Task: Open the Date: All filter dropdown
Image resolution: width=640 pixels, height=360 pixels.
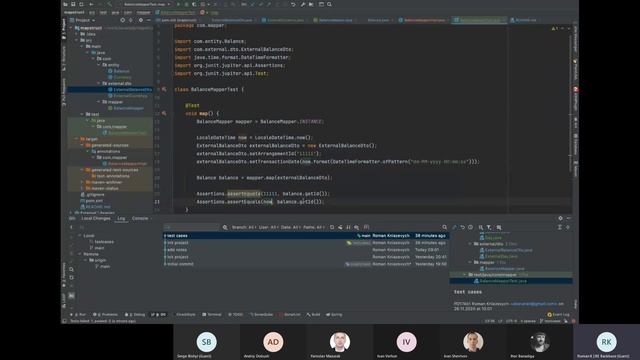Action: 290,227
